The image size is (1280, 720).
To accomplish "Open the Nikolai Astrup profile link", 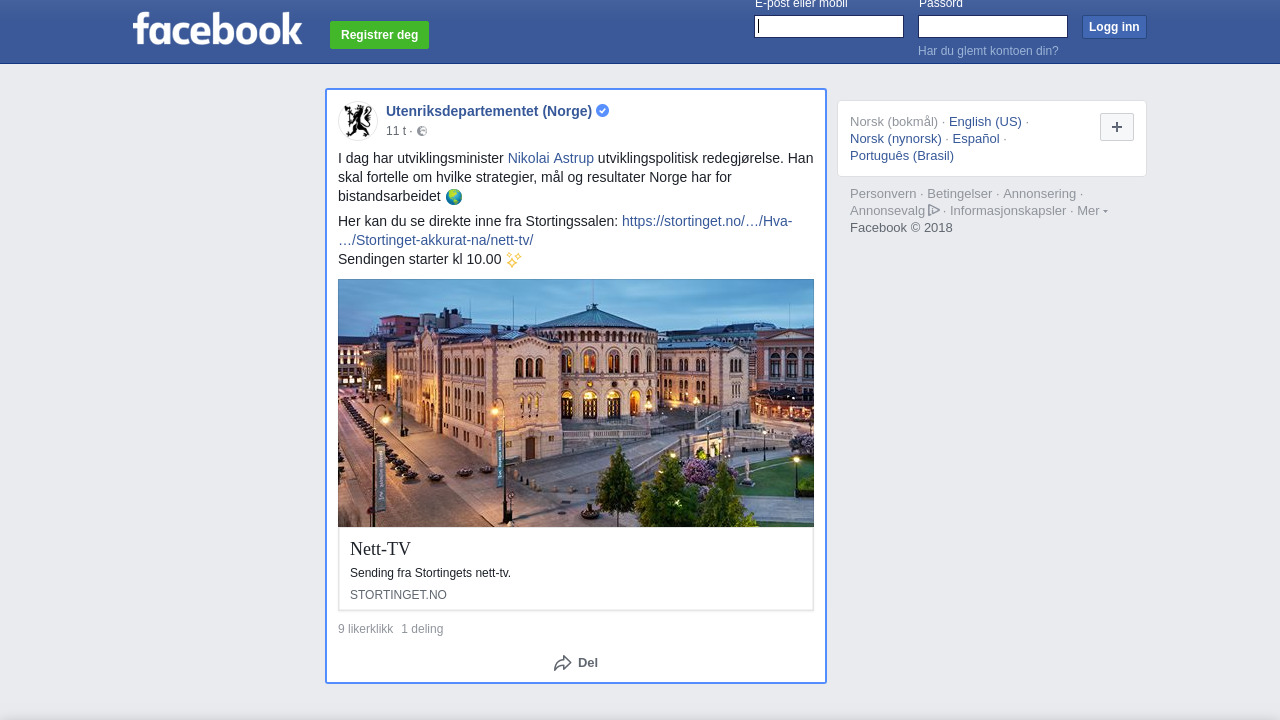I will tap(551, 158).
